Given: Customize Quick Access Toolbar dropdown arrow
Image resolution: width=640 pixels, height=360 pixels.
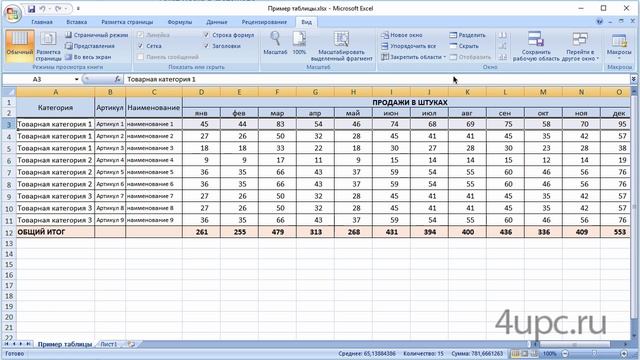Looking at the screenshot, I should [x=78, y=9].
